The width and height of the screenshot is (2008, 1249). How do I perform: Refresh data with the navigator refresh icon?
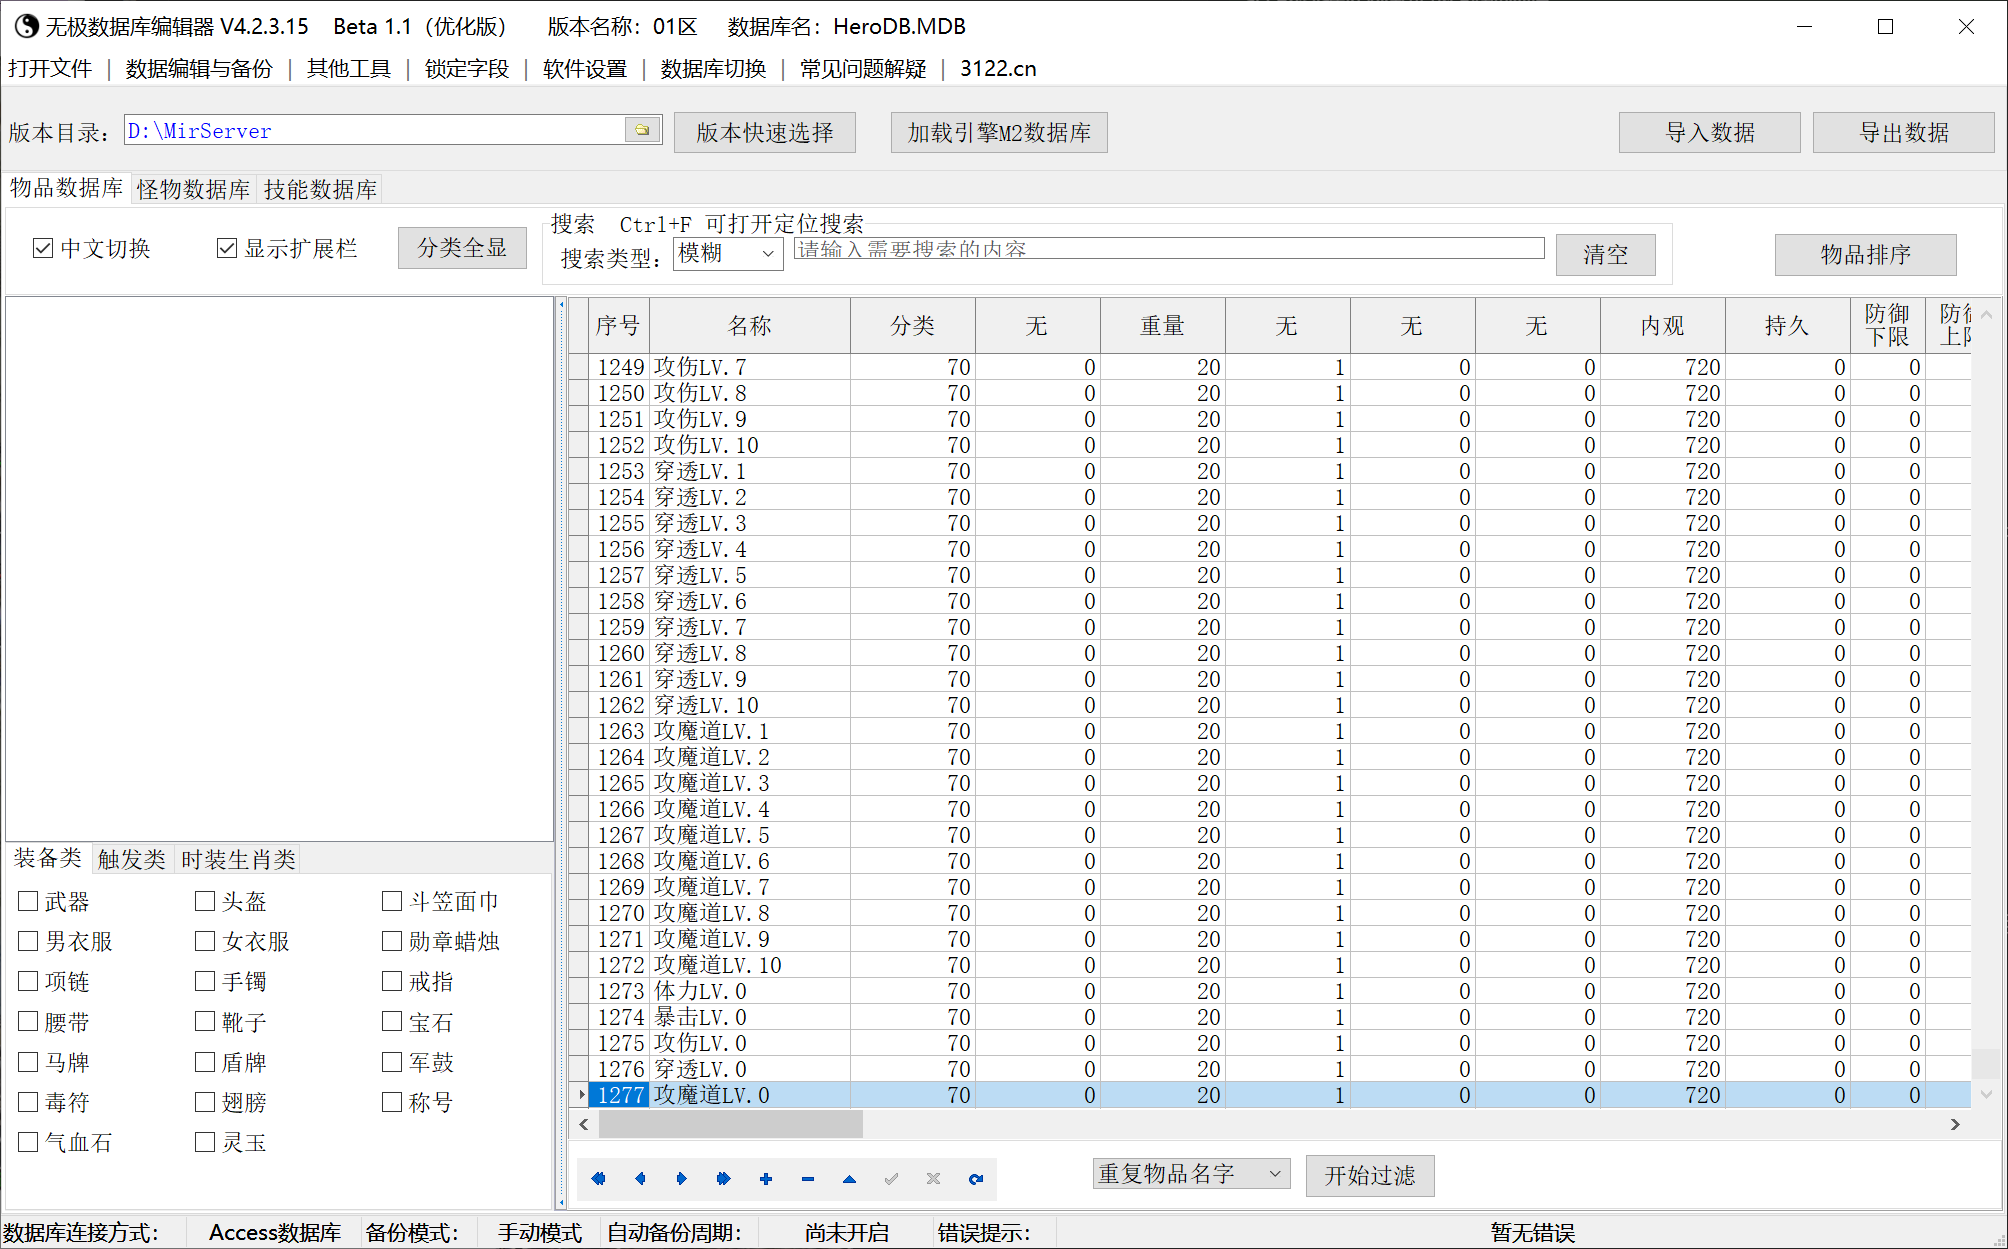[976, 1179]
